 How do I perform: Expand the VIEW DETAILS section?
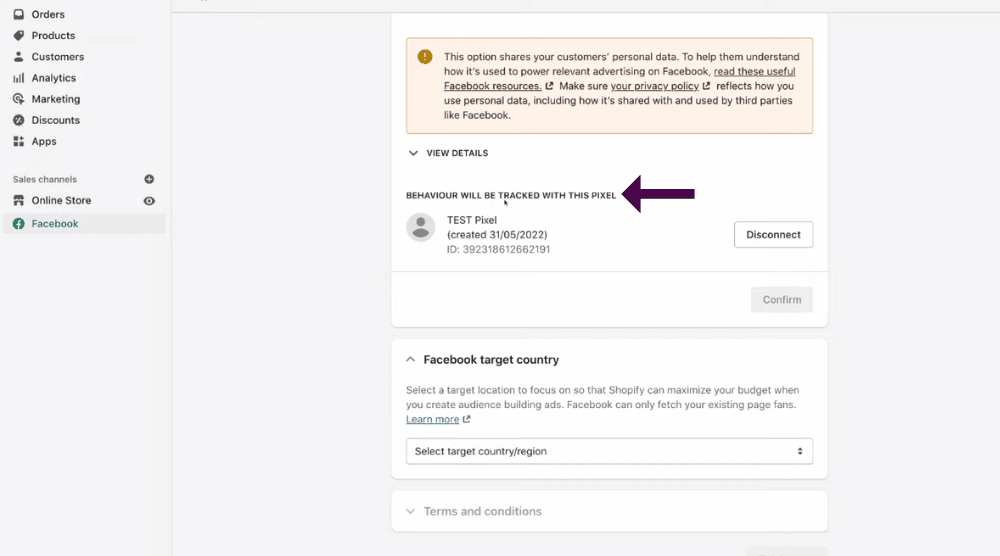click(447, 153)
